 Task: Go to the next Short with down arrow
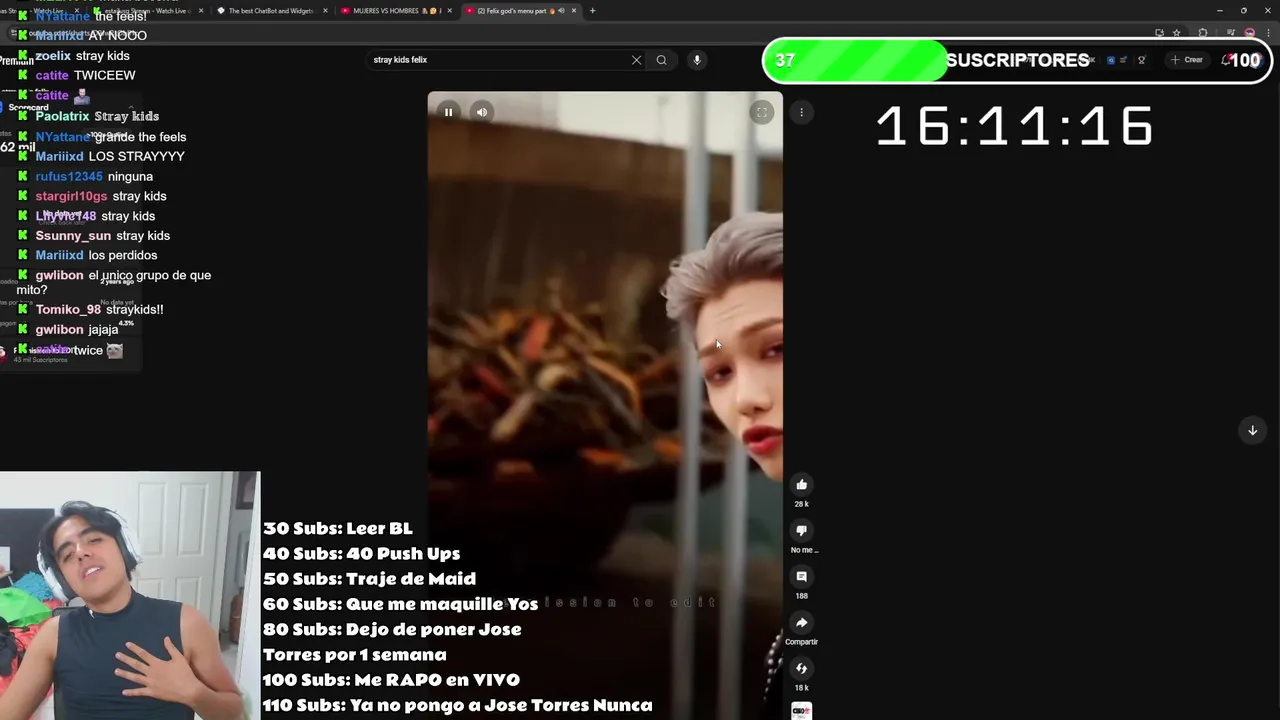point(1252,430)
